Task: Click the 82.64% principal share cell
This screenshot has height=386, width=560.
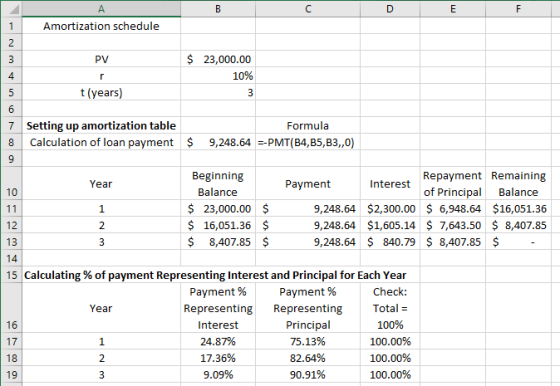Action: click(x=308, y=358)
